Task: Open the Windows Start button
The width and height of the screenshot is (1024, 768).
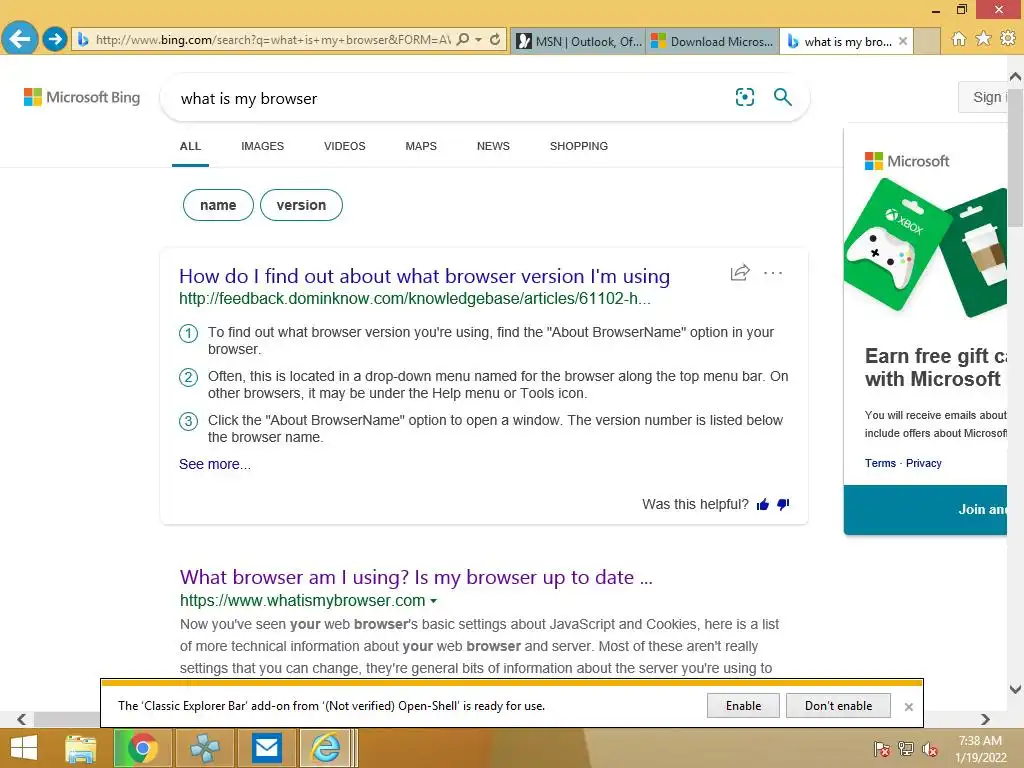Action: click(24, 748)
